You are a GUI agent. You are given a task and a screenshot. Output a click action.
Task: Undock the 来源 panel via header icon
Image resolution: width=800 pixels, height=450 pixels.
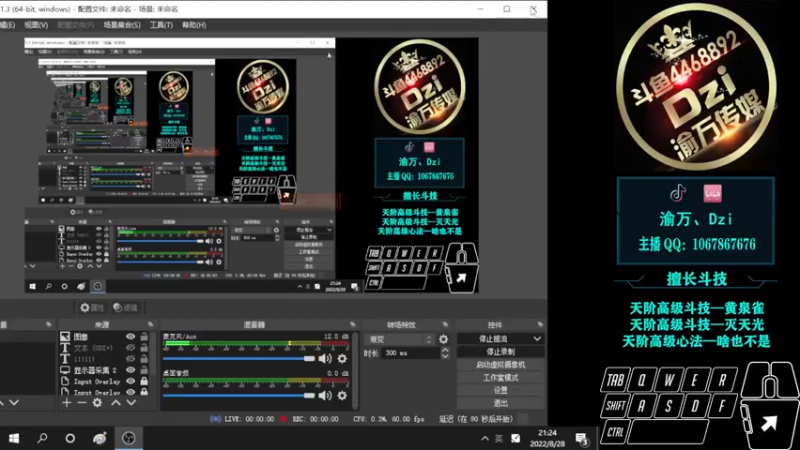point(151,324)
